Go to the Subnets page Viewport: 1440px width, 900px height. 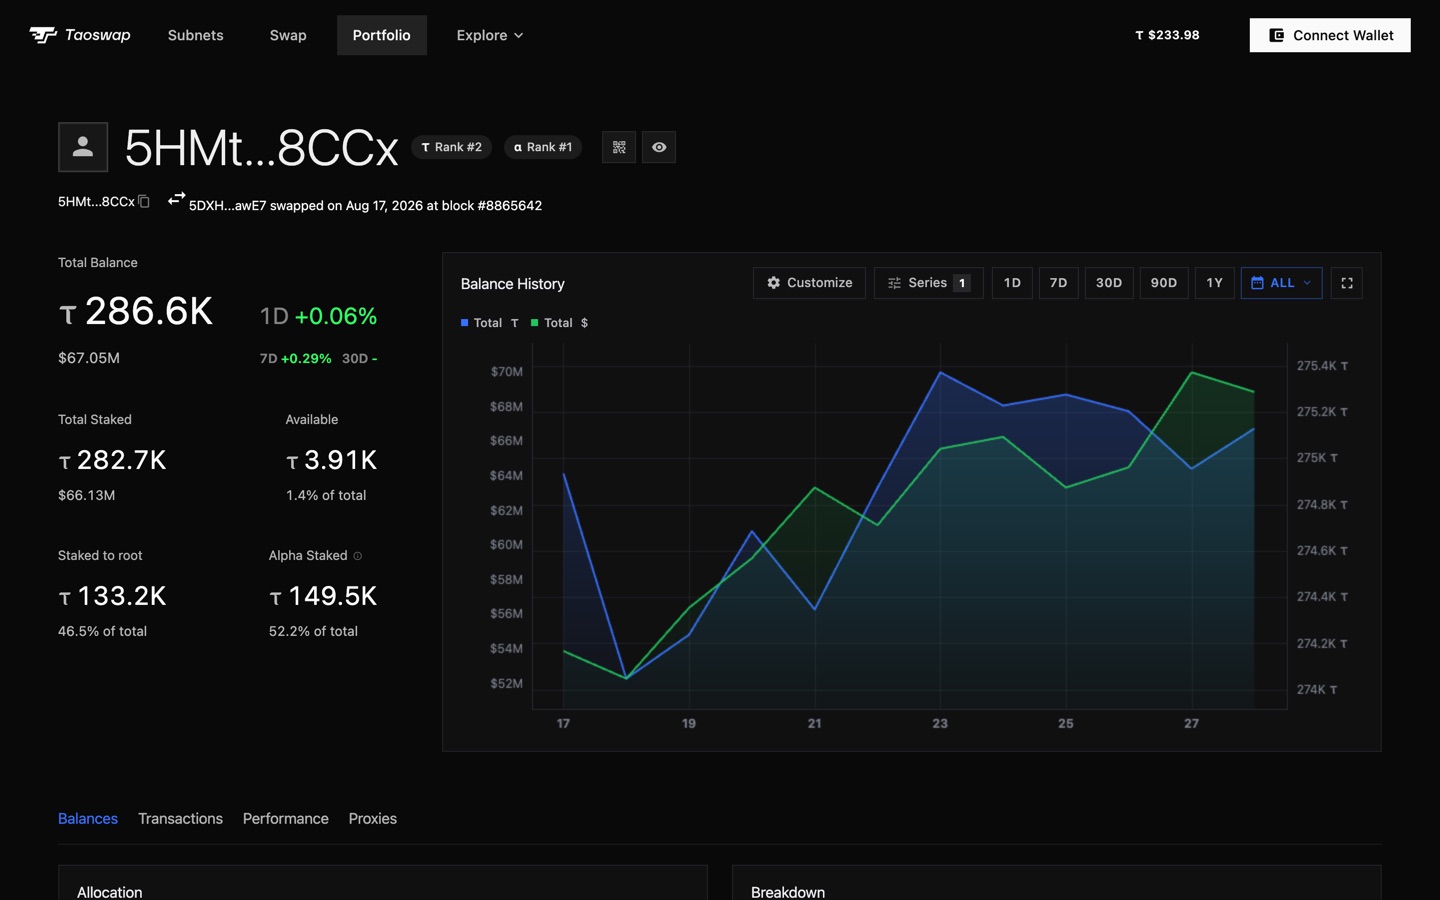click(196, 35)
